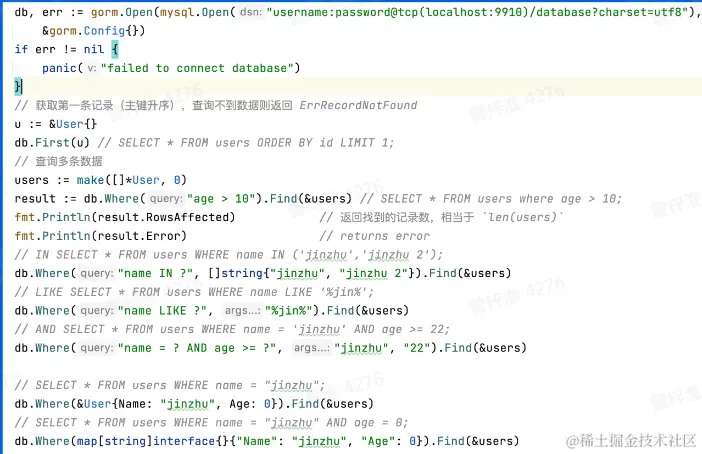702x454 pixels.
Task: Click the gorm.Open call in first line
Action: [x=122, y=12]
